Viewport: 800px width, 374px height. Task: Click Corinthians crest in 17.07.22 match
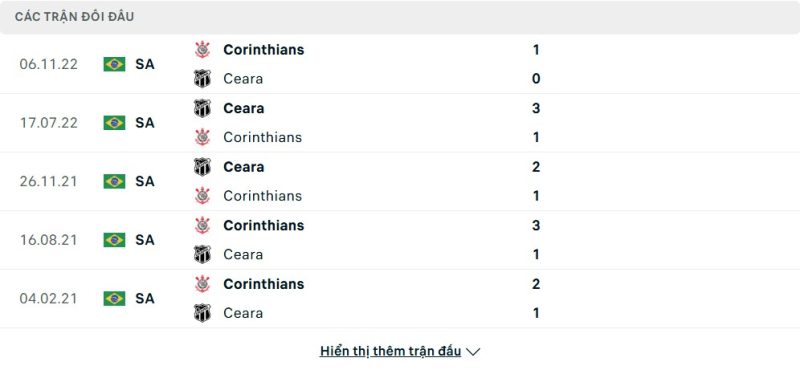203,137
